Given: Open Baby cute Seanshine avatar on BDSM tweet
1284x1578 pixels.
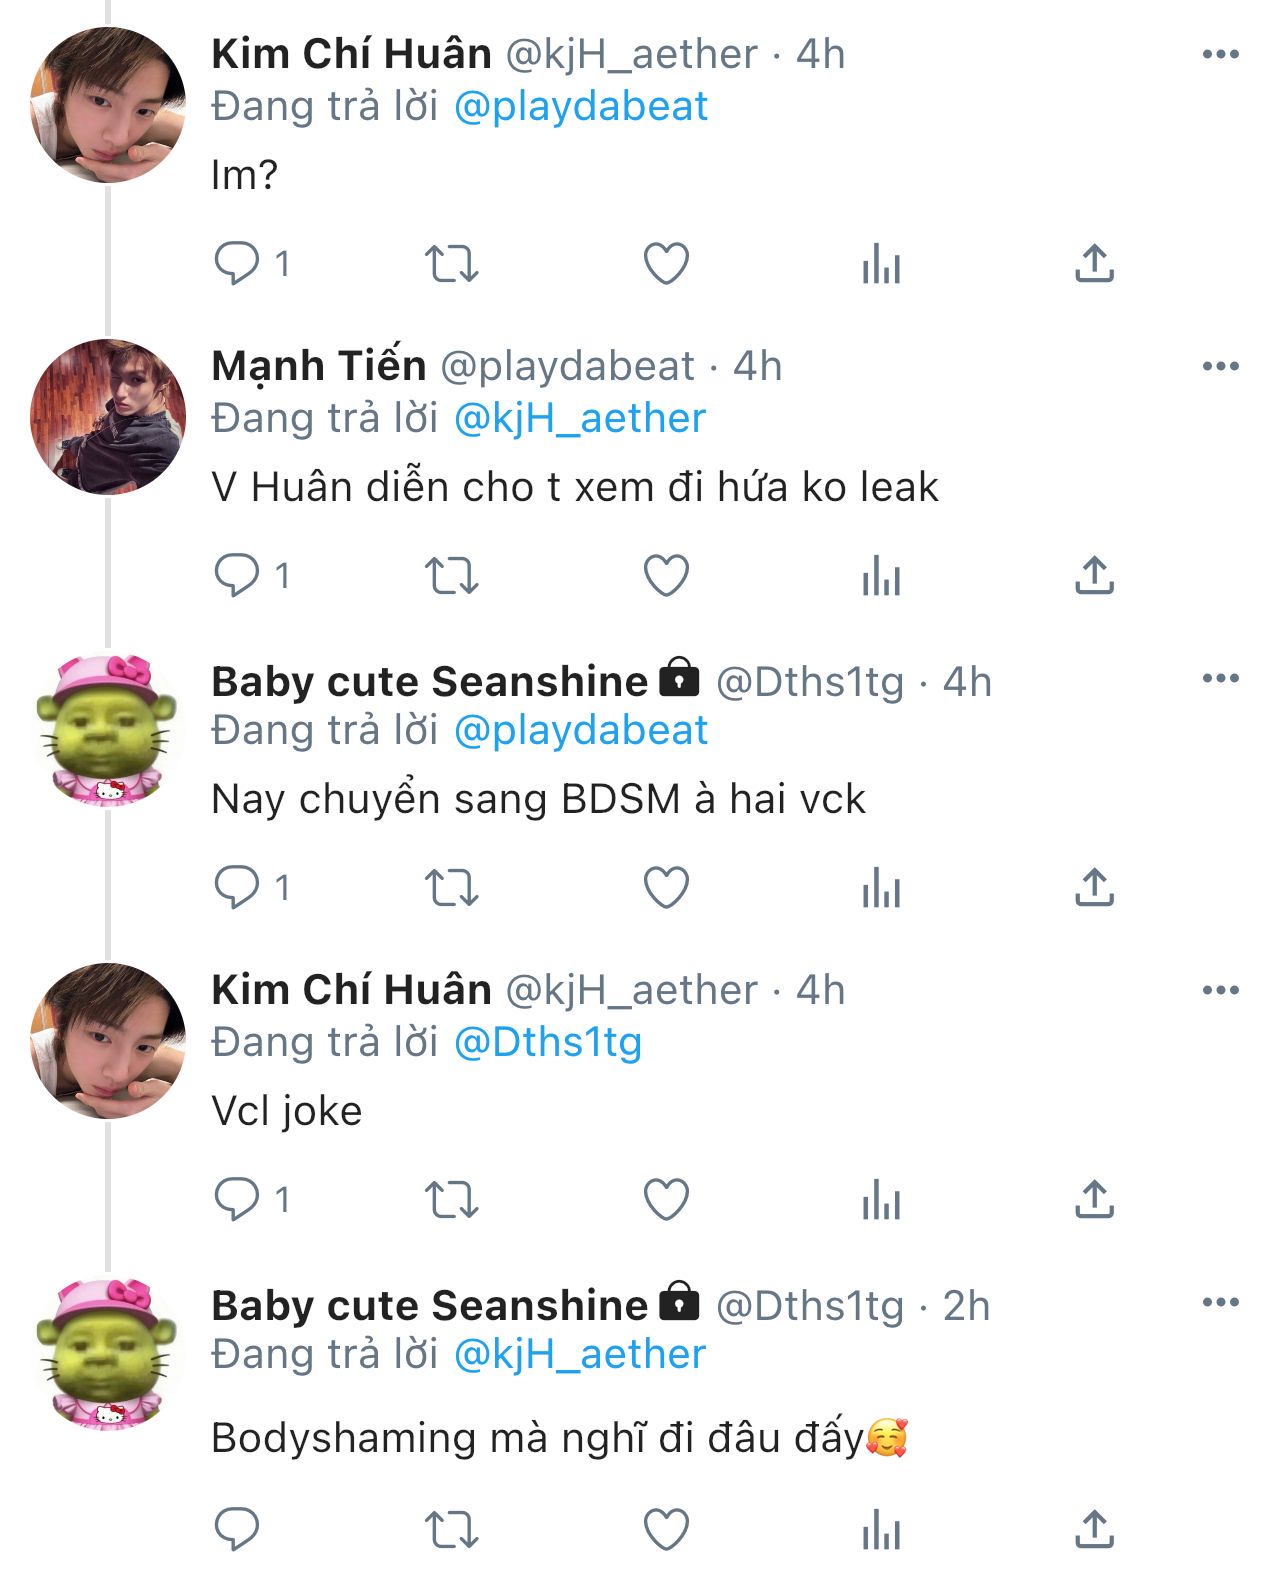Looking at the screenshot, I should (x=108, y=730).
